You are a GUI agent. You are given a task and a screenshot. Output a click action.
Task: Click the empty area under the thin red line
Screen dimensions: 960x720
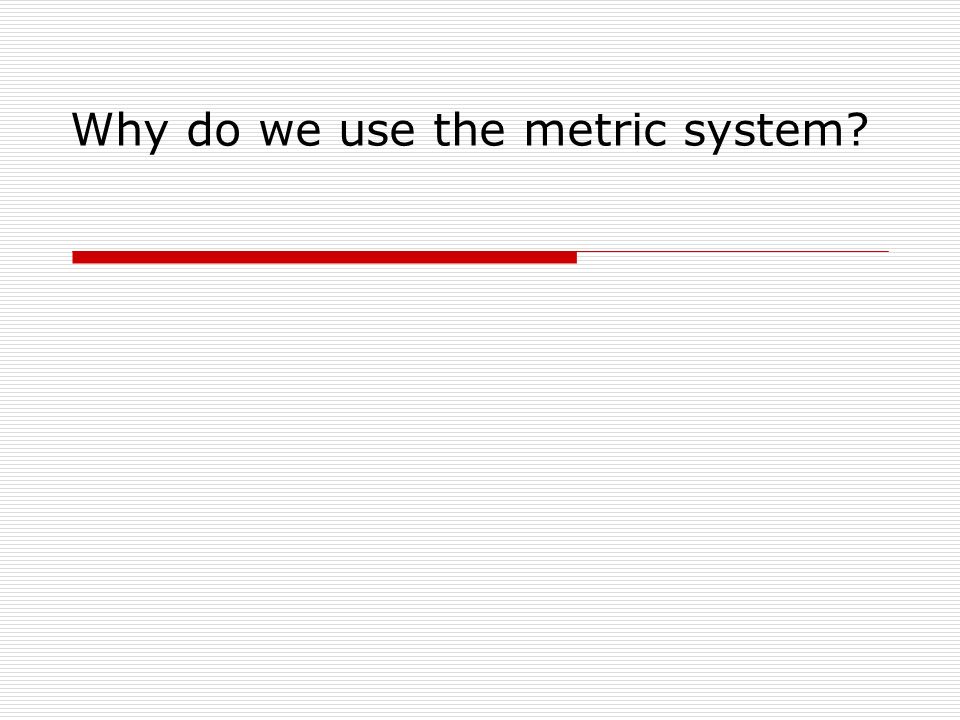733,288
